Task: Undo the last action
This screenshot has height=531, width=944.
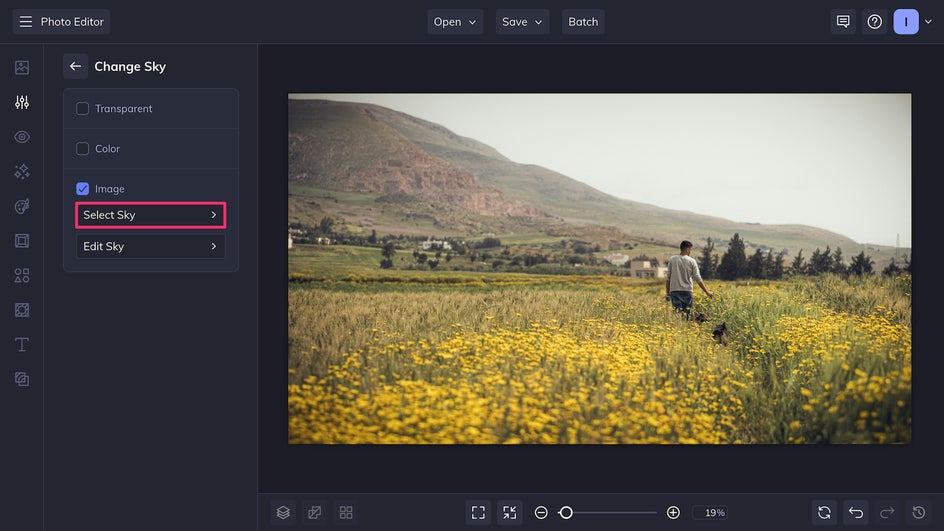Action: pos(856,512)
